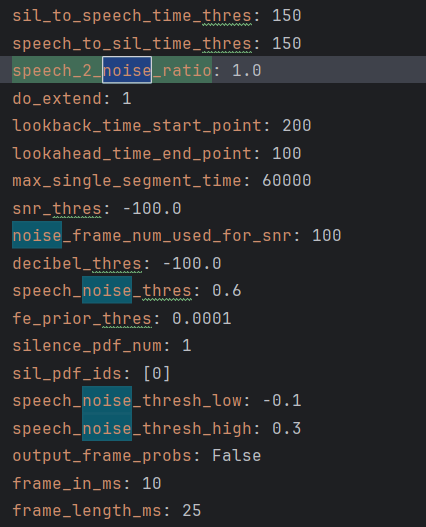This screenshot has height=527, width=426.
Task: Click the lookback_time_start_point value 200
Action: click(297, 126)
